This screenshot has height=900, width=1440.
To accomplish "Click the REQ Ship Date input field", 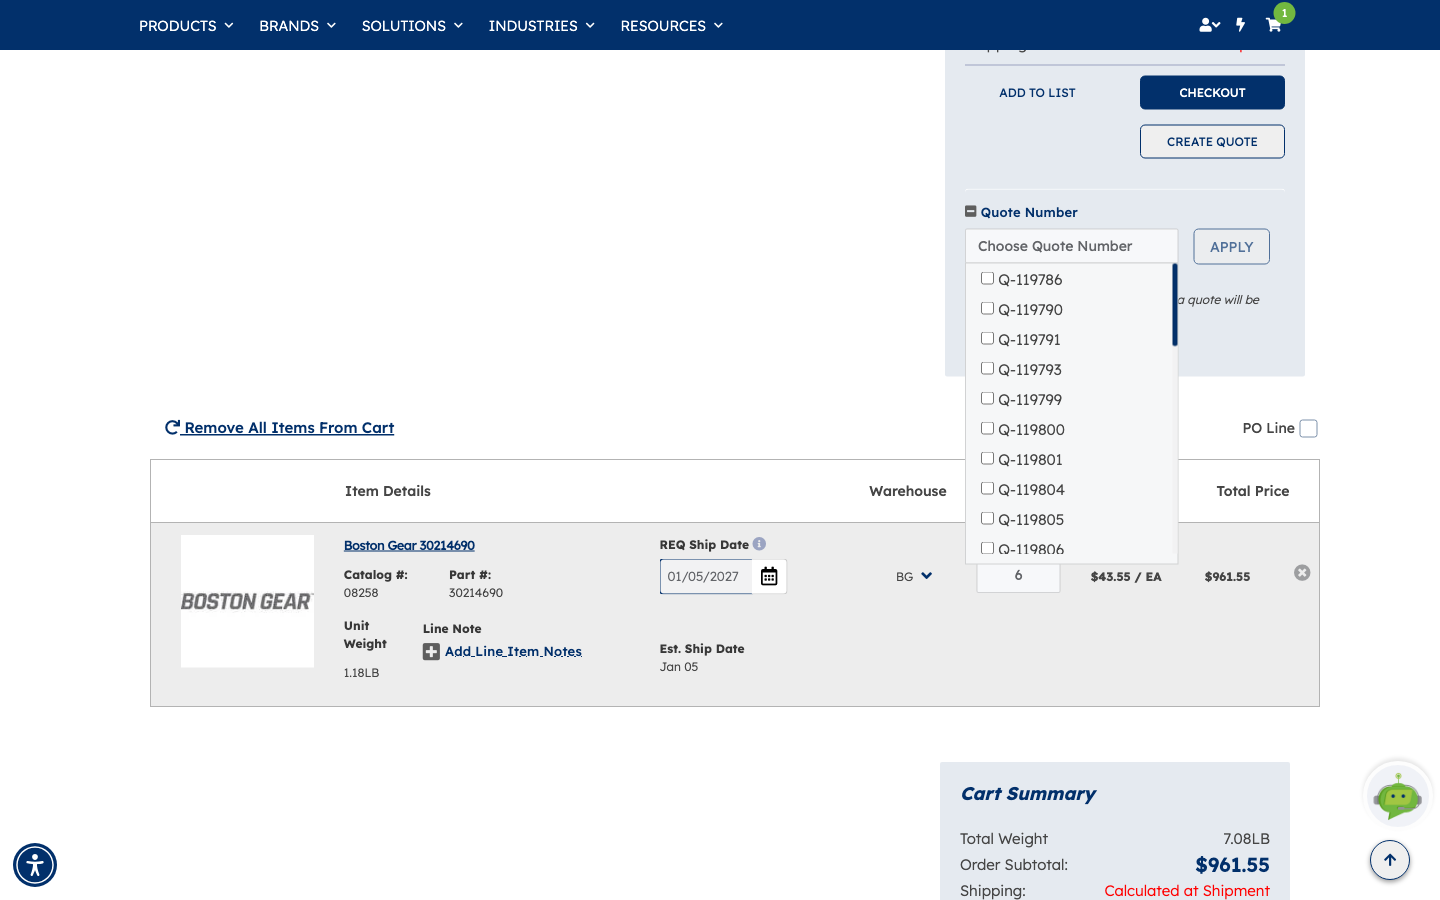I will [x=706, y=576].
